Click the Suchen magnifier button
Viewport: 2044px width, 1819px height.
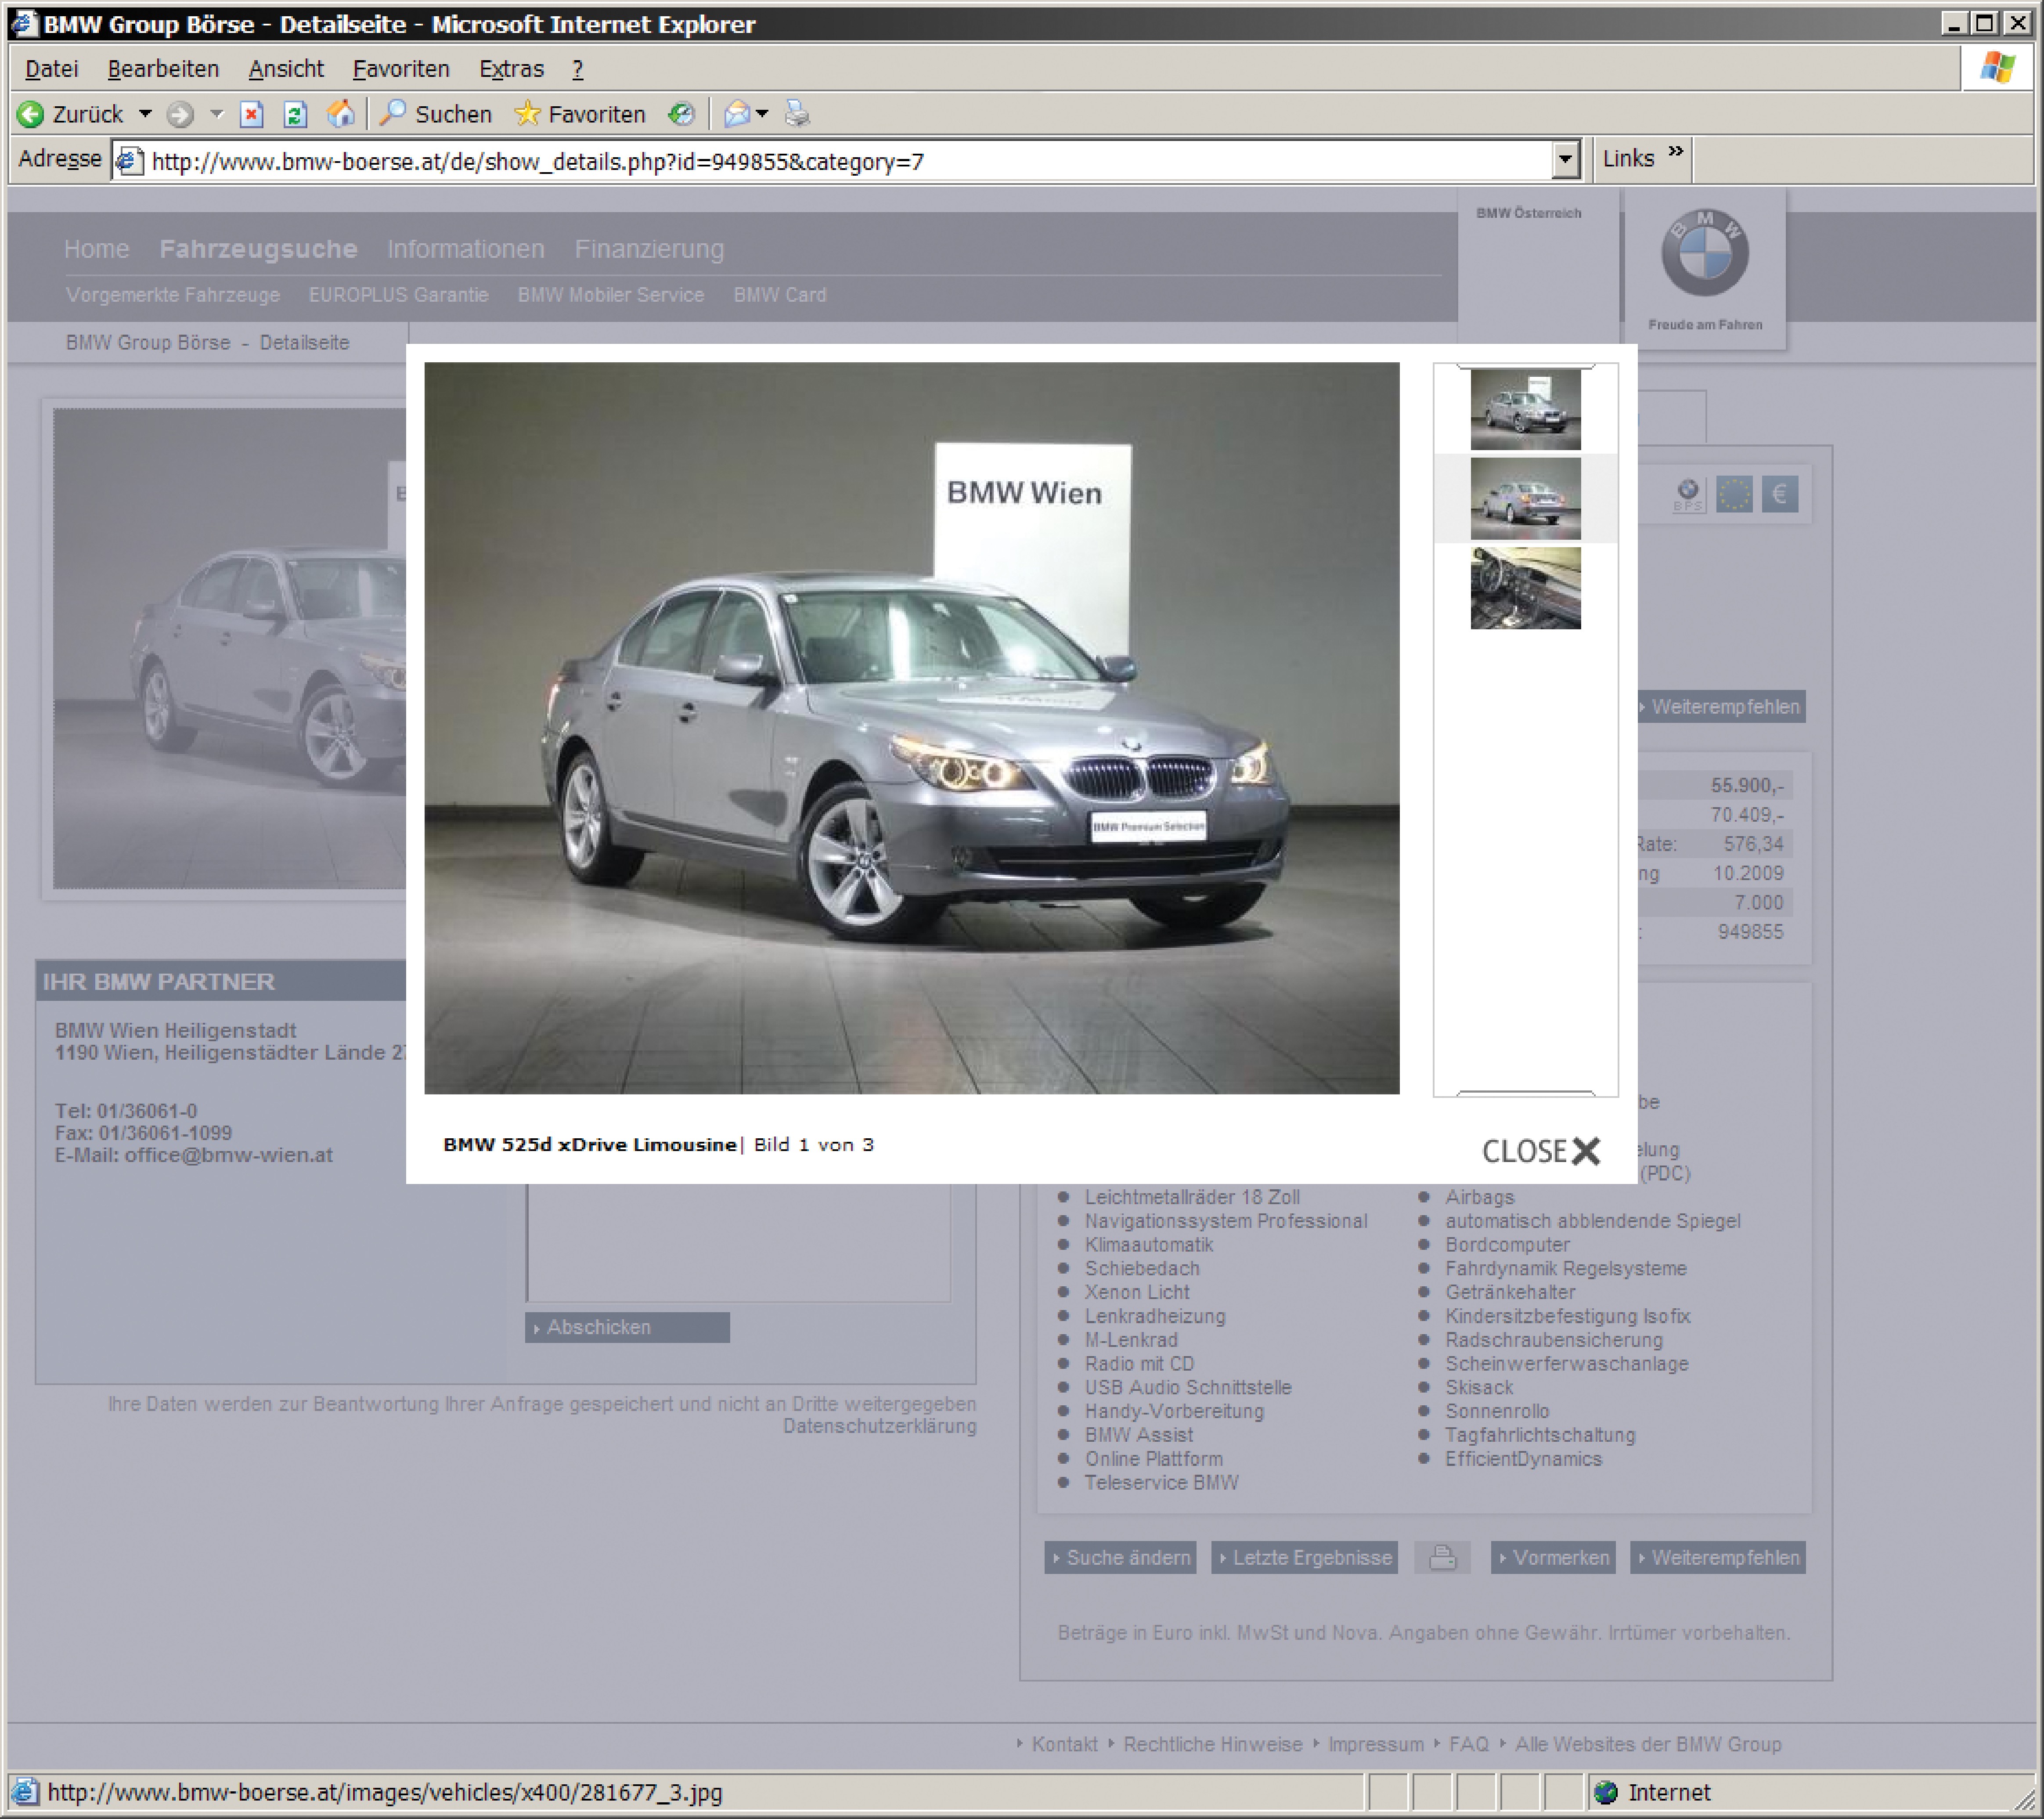click(x=437, y=115)
